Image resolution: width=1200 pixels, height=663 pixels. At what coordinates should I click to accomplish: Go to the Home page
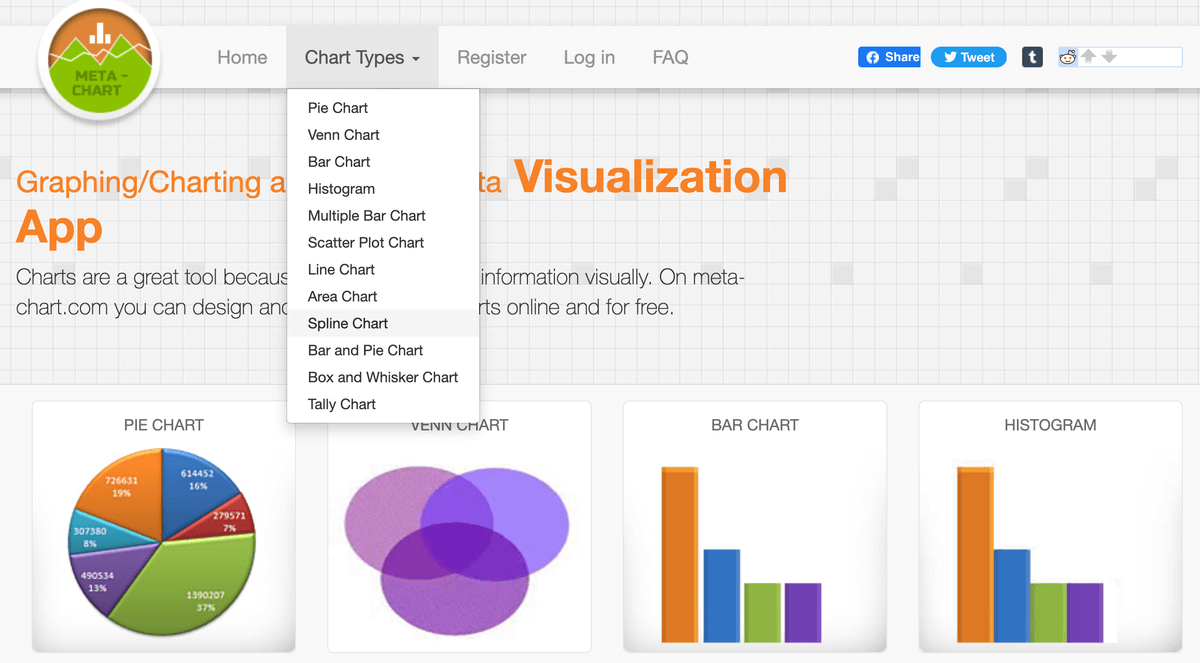coord(242,58)
